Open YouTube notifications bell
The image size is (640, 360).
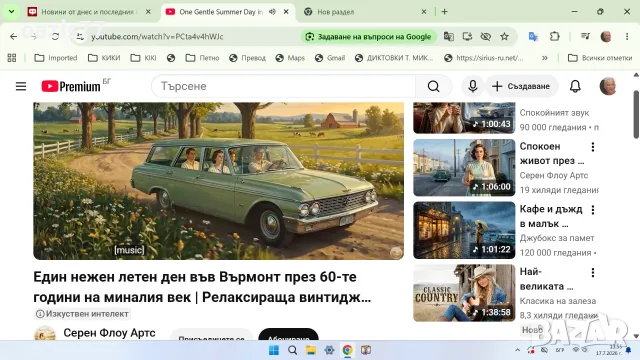pos(575,86)
